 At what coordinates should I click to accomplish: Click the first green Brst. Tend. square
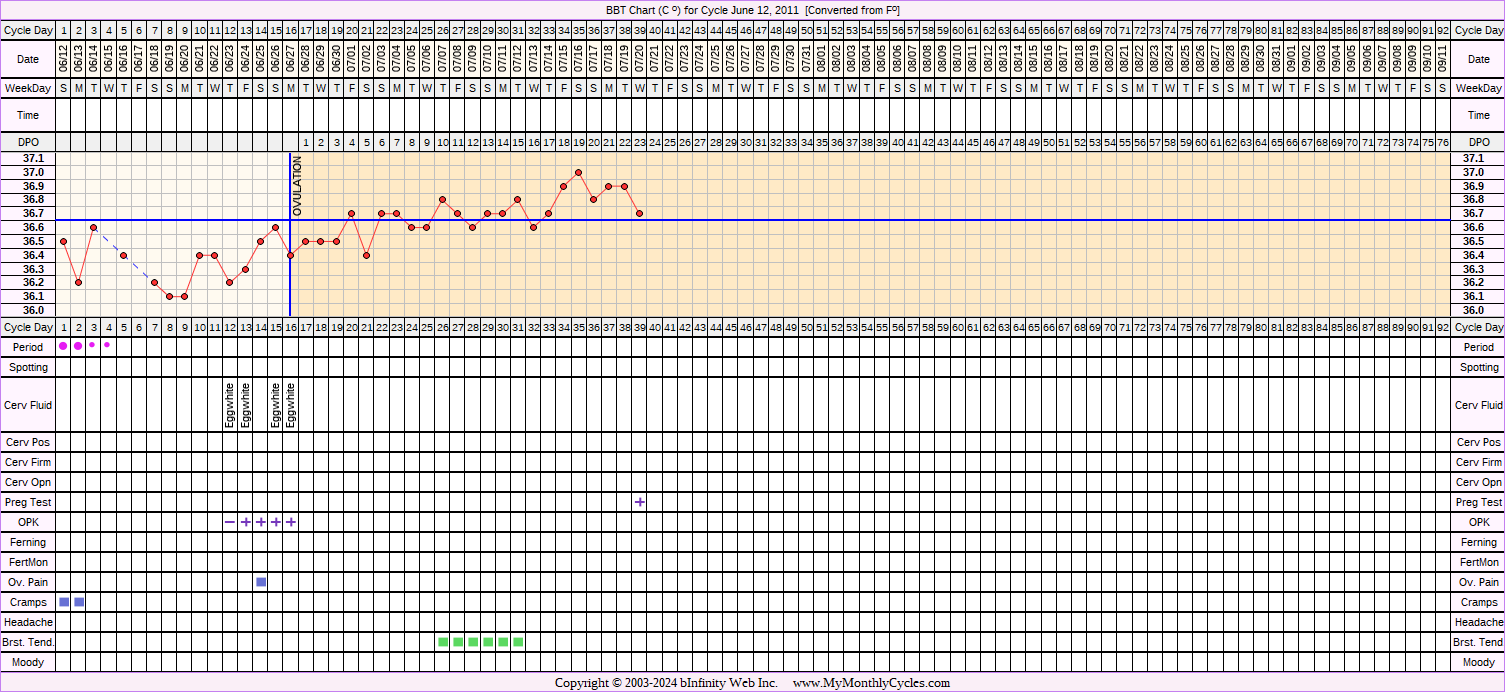[443, 642]
